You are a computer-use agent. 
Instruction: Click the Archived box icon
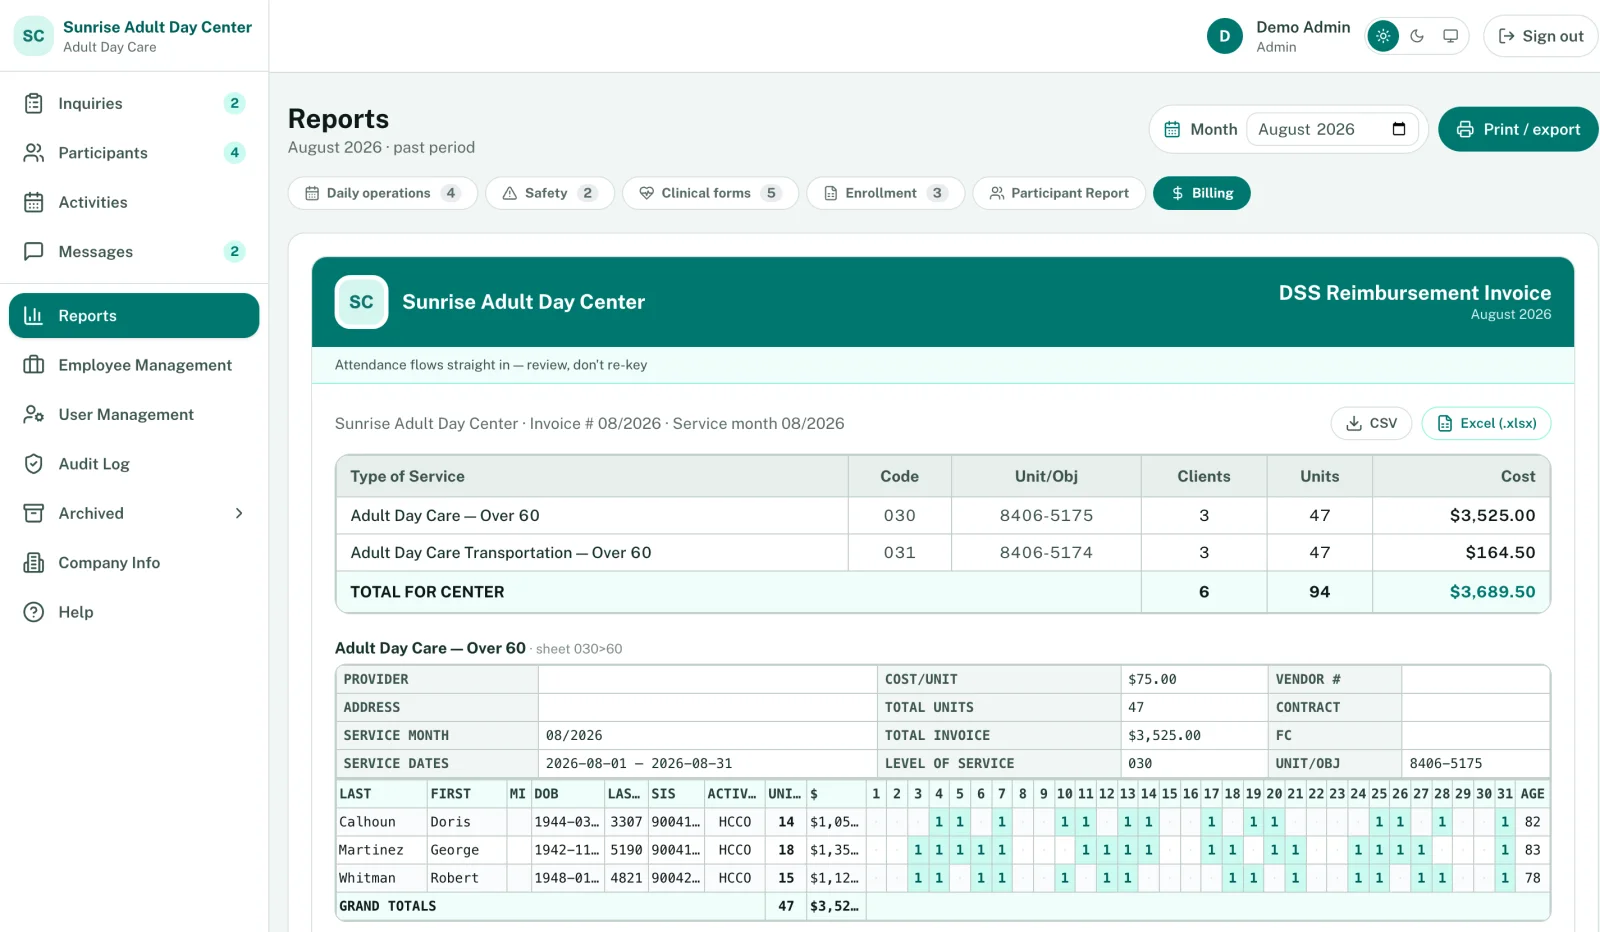(34, 513)
